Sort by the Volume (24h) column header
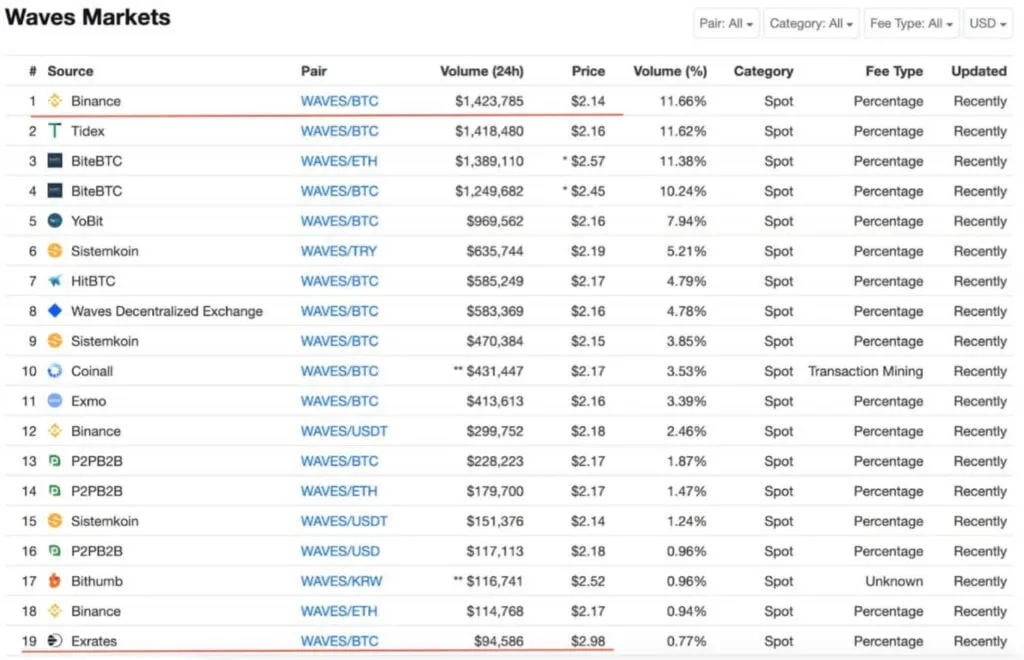 482,71
